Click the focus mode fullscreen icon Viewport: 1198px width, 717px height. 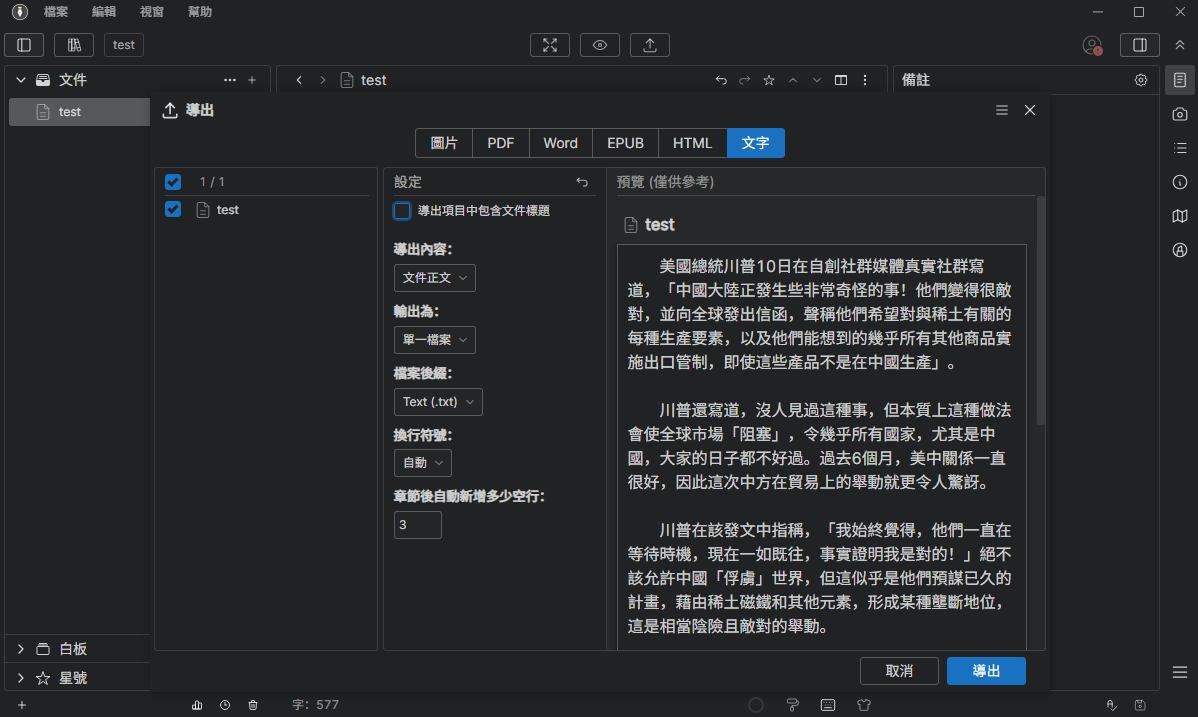(x=549, y=45)
